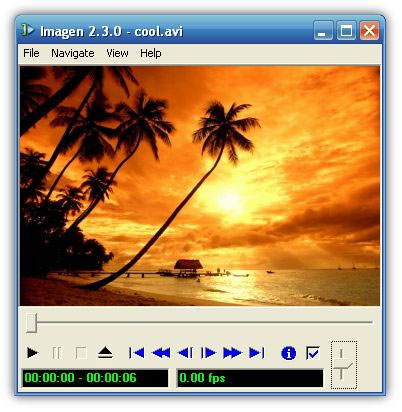Open the File menu
This screenshot has height=412, width=402.
coord(31,53)
